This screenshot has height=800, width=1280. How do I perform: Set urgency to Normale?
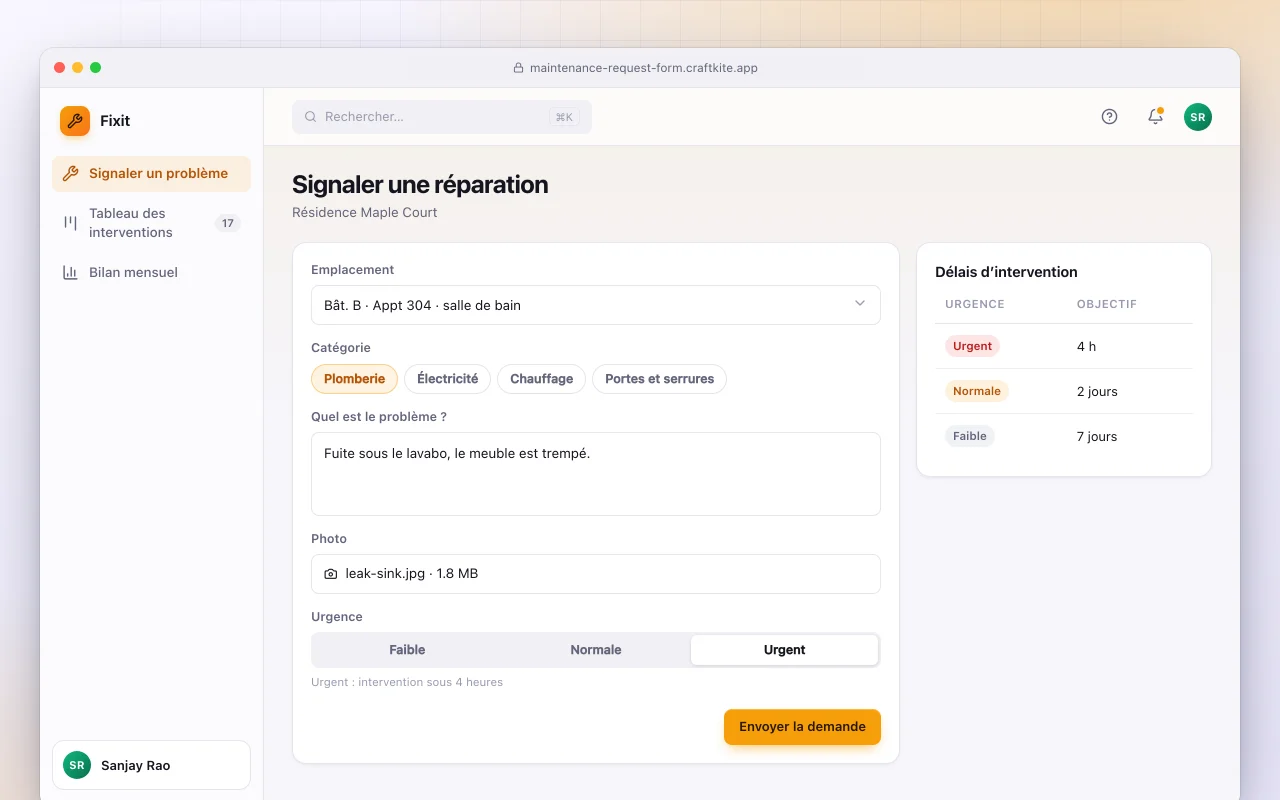tap(596, 650)
